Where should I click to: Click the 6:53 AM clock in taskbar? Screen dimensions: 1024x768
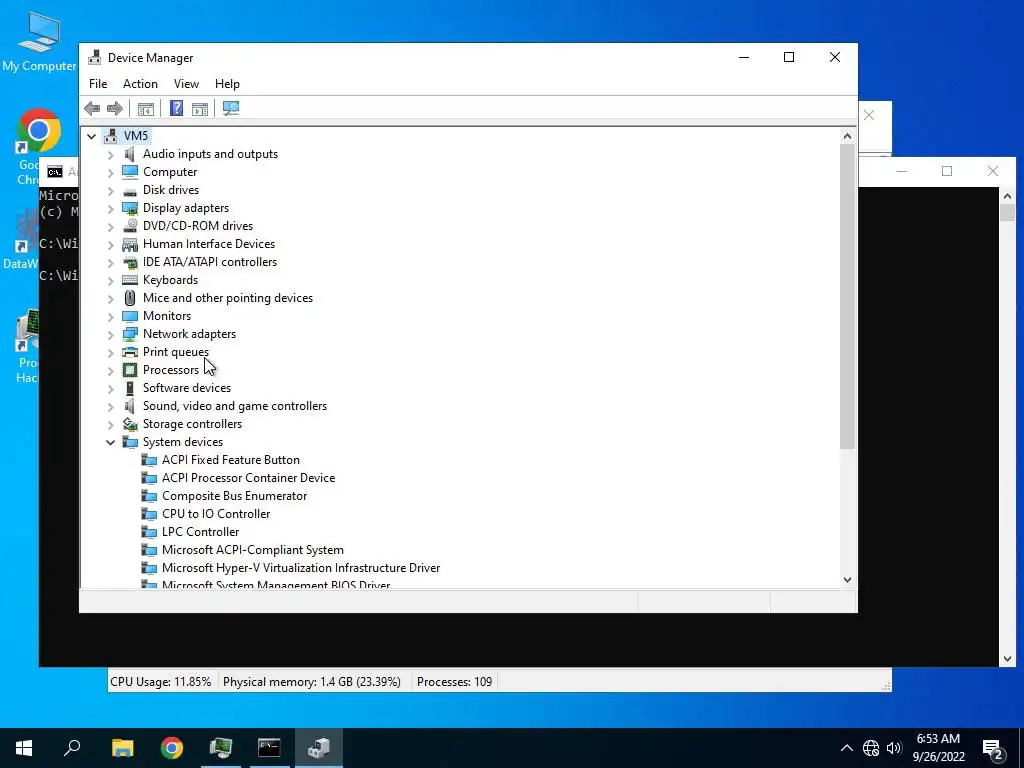[938, 739]
